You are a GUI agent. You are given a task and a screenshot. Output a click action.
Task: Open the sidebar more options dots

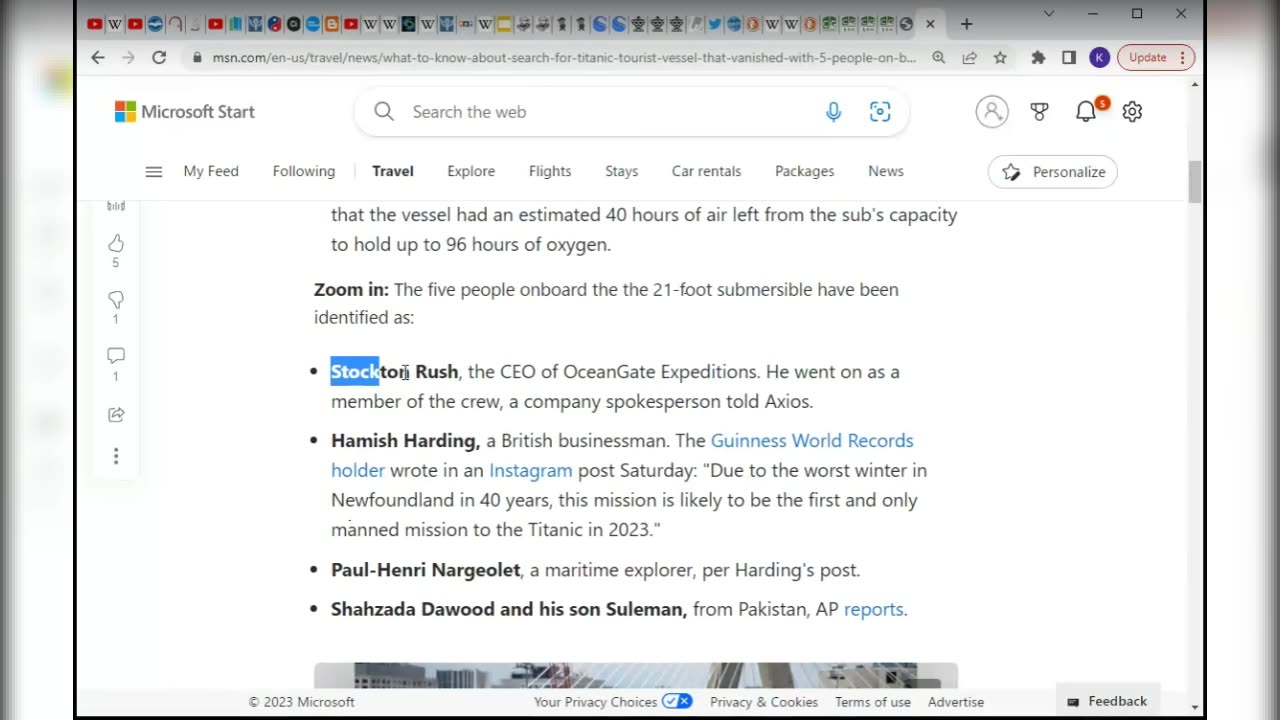click(116, 456)
